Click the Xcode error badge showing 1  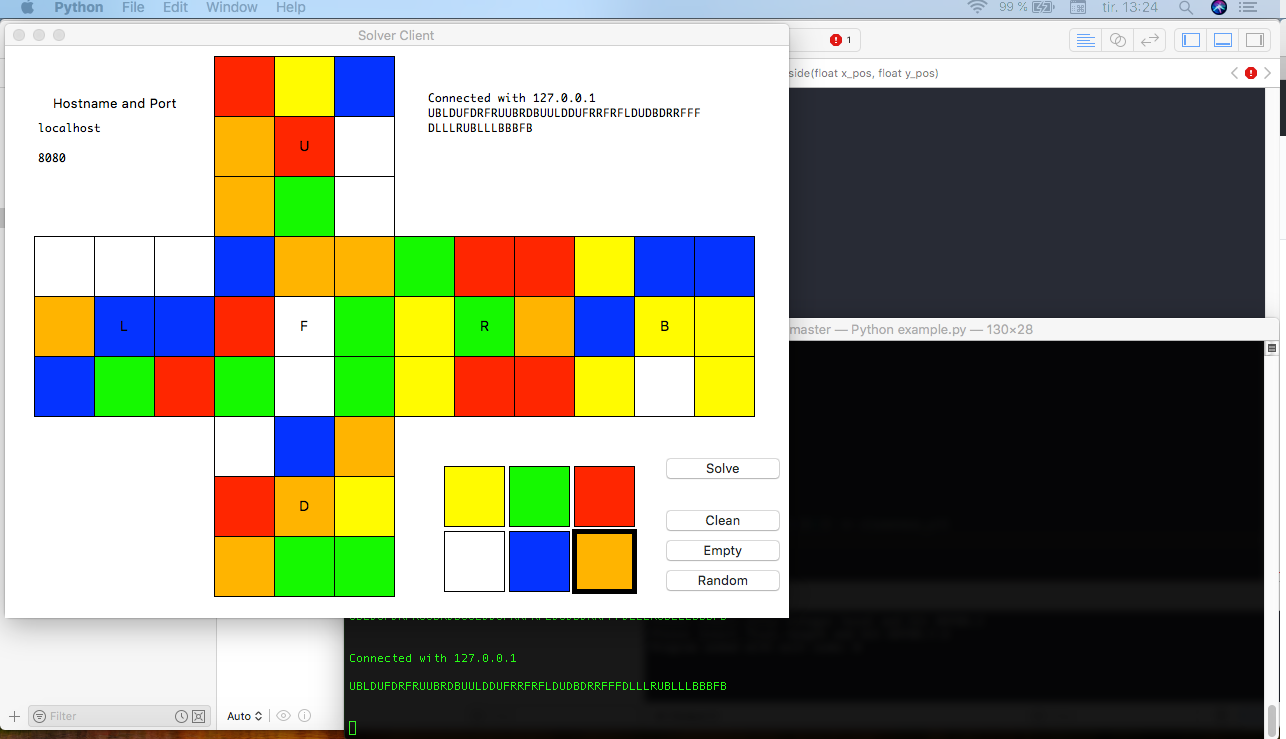[x=841, y=40]
